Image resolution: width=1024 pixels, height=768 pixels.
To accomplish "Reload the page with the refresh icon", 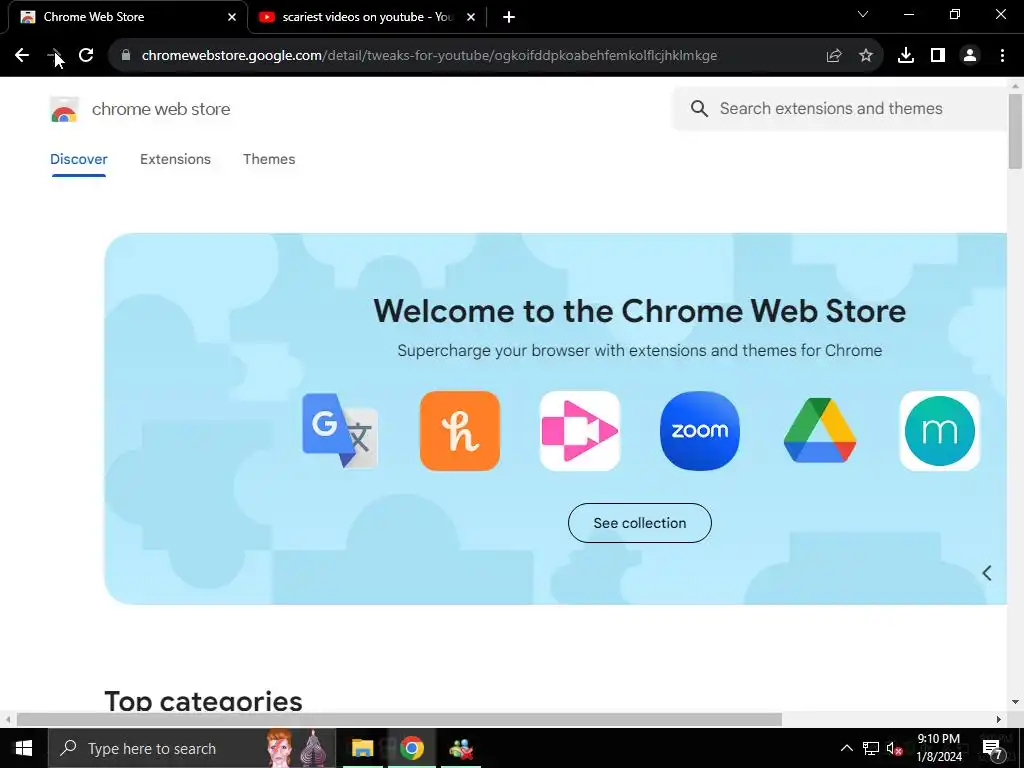I will click(86, 56).
